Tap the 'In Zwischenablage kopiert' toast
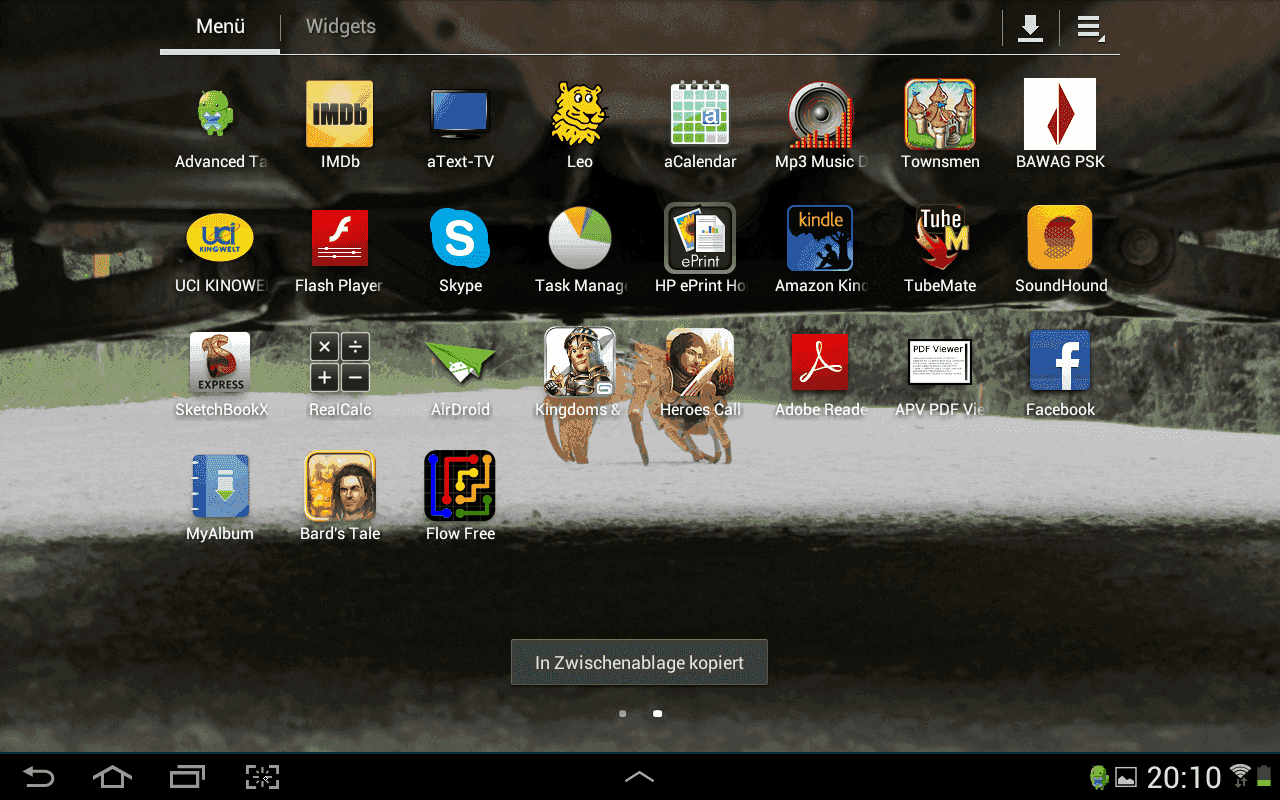Image resolution: width=1280 pixels, height=800 pixels. 639,662
